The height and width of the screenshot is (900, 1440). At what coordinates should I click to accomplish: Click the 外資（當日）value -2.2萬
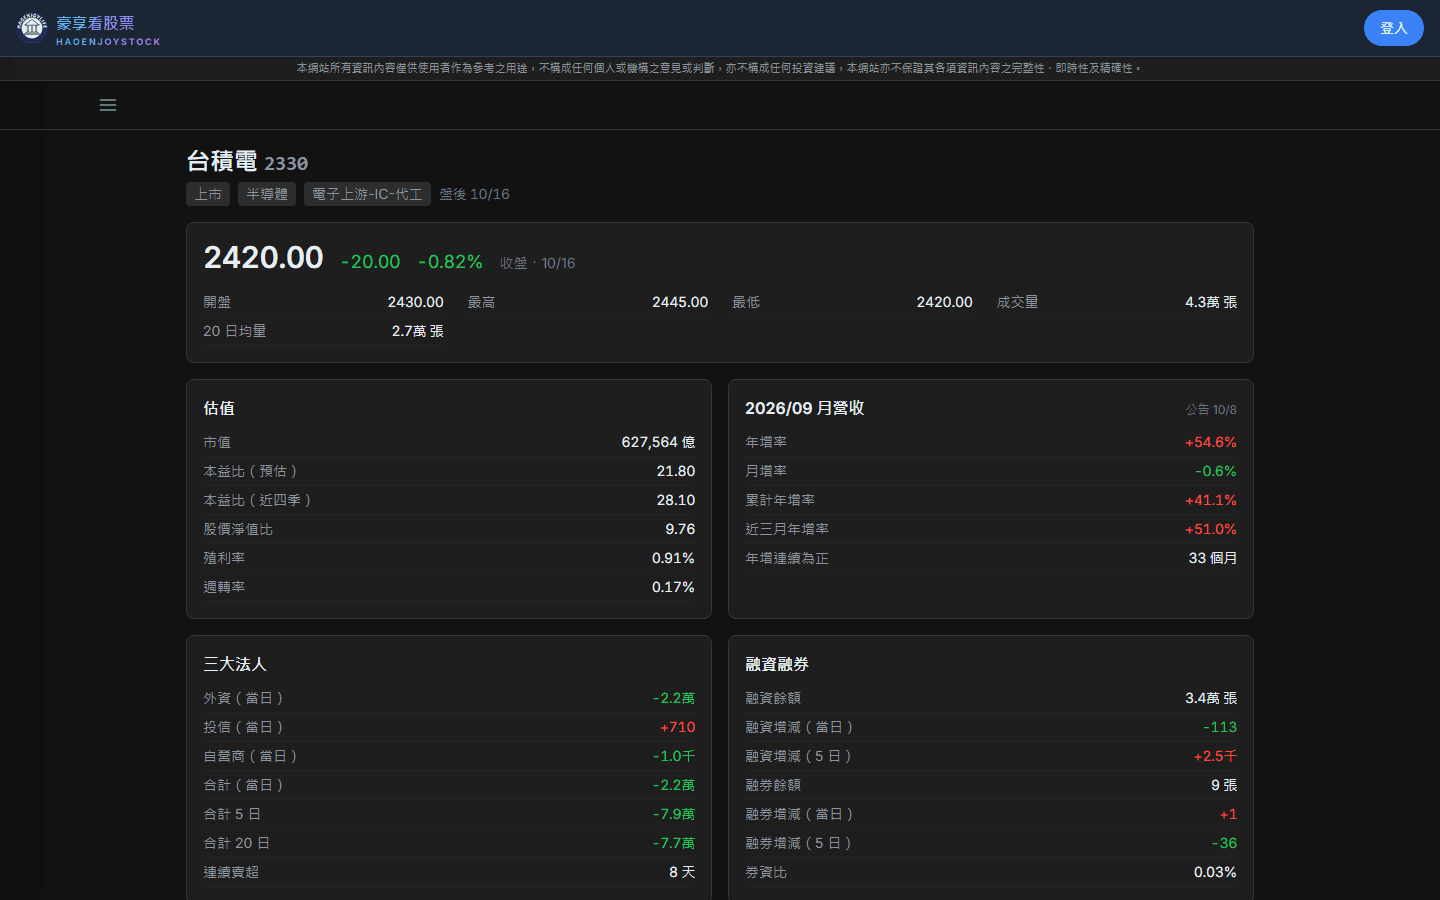coord(674,698)
